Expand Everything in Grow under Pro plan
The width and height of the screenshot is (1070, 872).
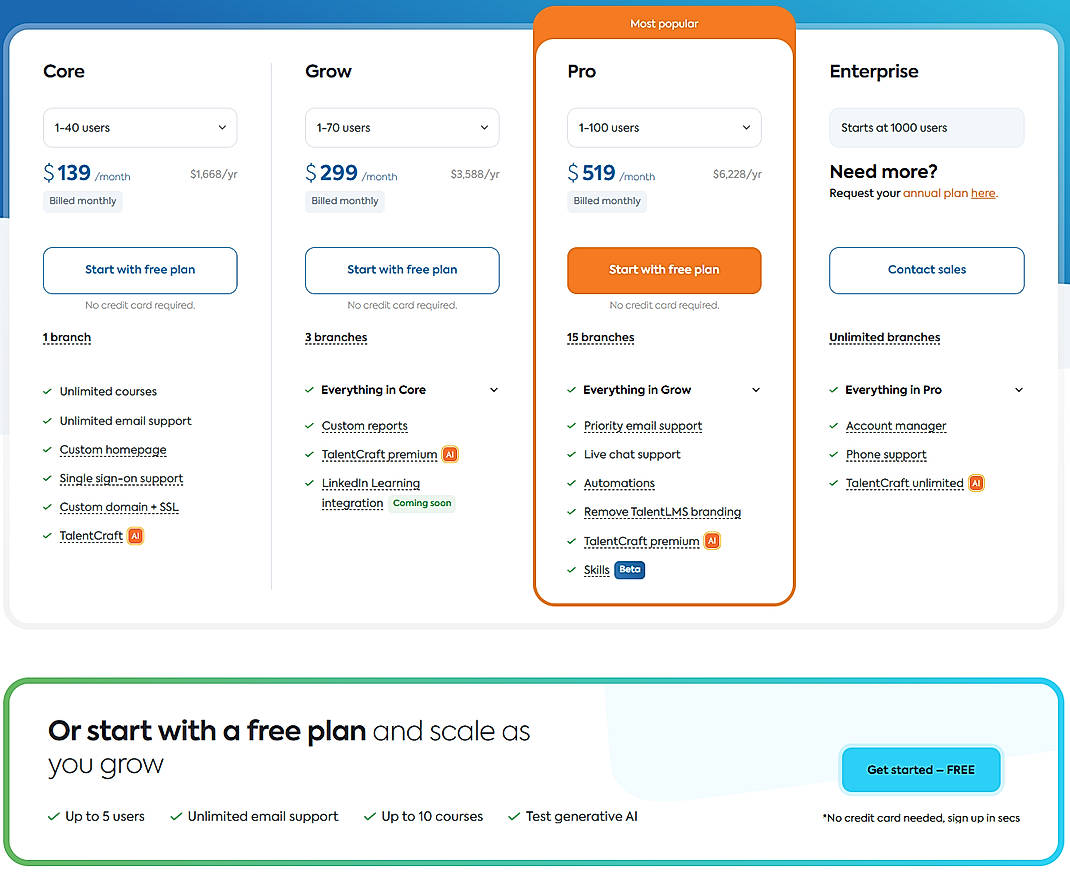coord(755,389)
